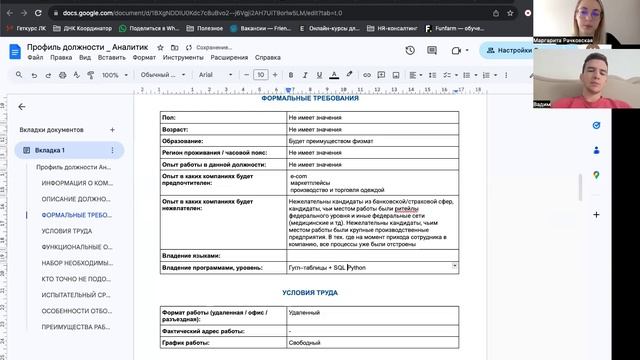This screenshot has height=360, width=640.
Task: Decrease font size with minus
Action: click(246, 75)
